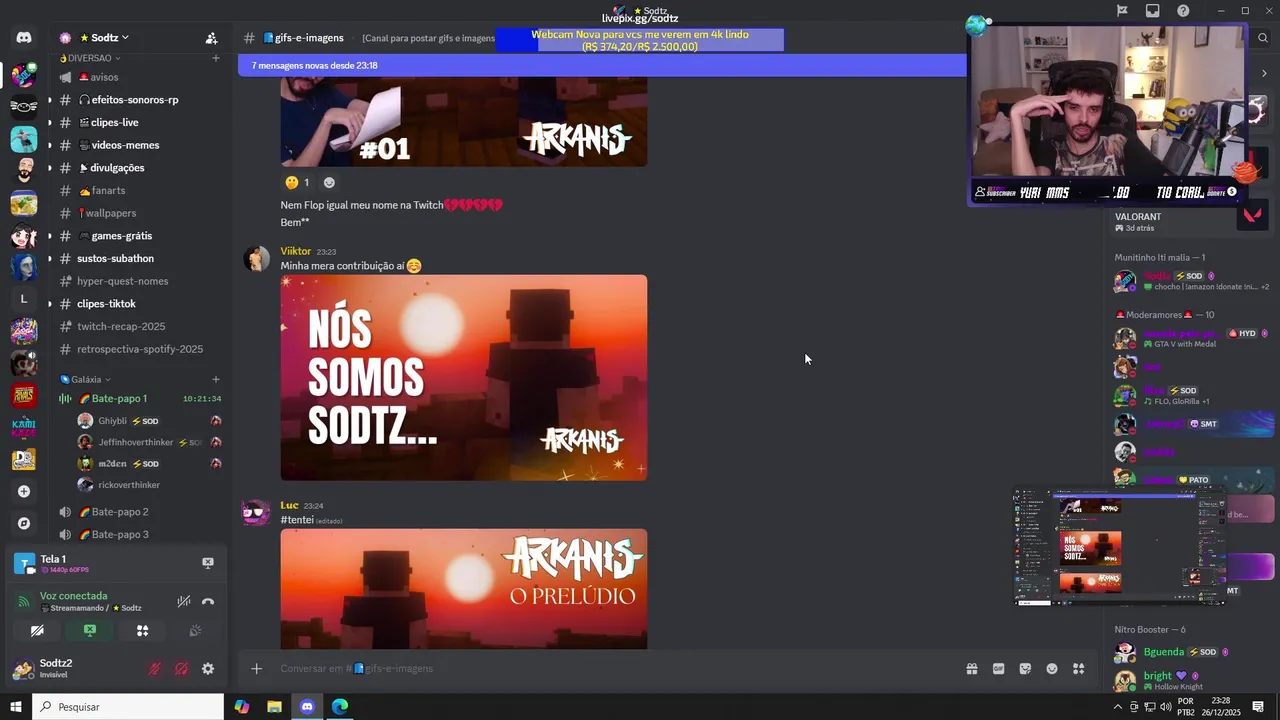Viewport: 1280px width, 720px height.
Task: Open GIF picker icon
Action: click(x=998, y=669)
